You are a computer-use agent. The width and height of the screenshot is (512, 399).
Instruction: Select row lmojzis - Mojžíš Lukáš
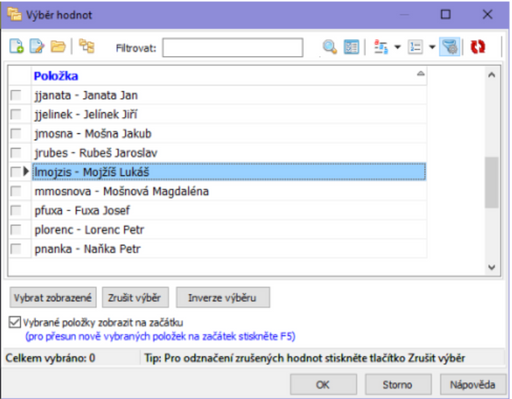click(229, 172)
